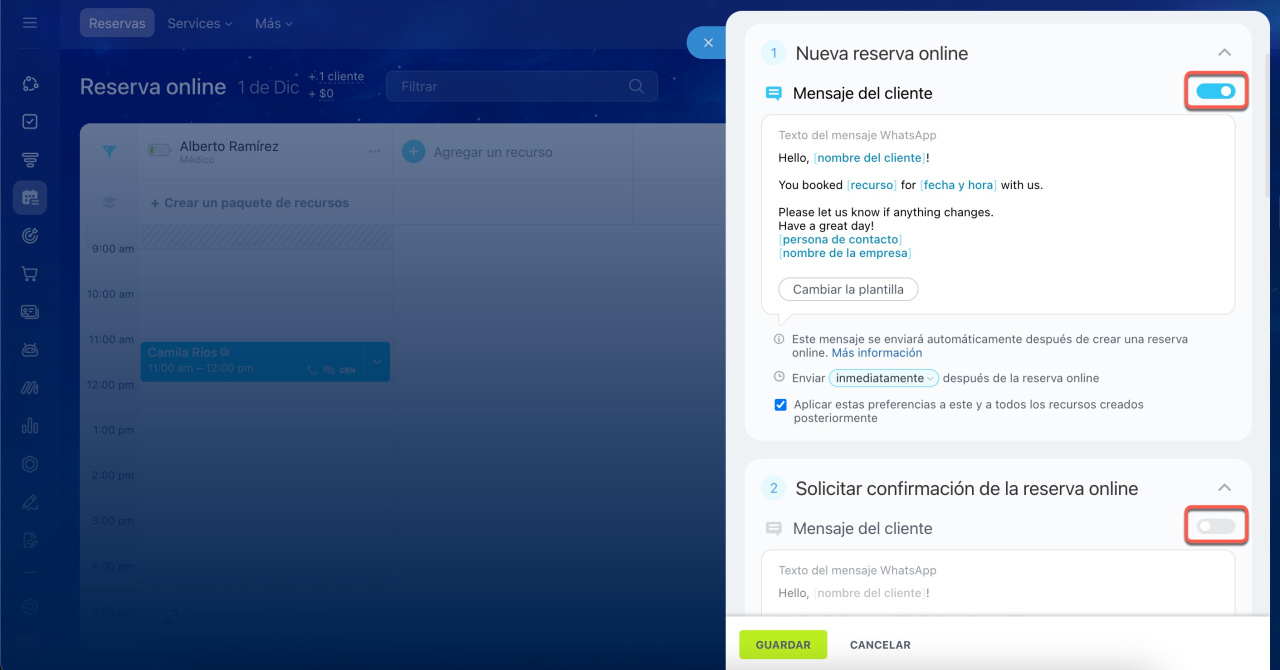Click the Cambiar la plantilla button
This screenshot has width=1280, height=670.
click(x=848, y=289)
